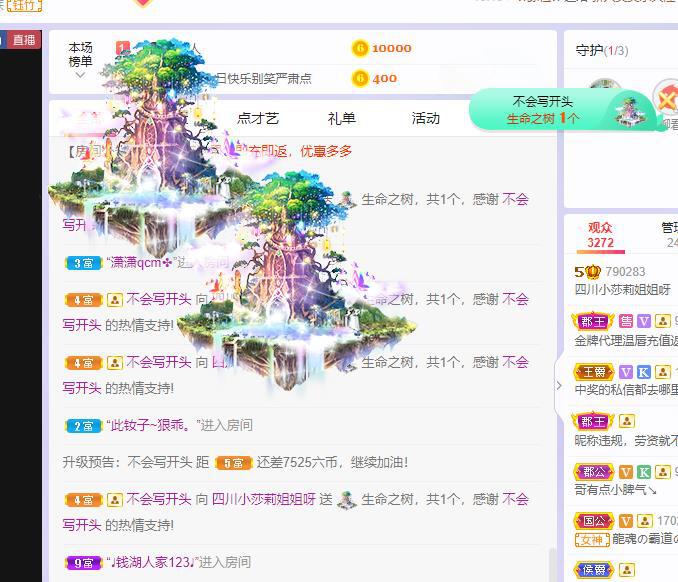Open the viewer named 昵称违规，劳资就不
Screen dimensions: 678x582
[x=626, y=441]
